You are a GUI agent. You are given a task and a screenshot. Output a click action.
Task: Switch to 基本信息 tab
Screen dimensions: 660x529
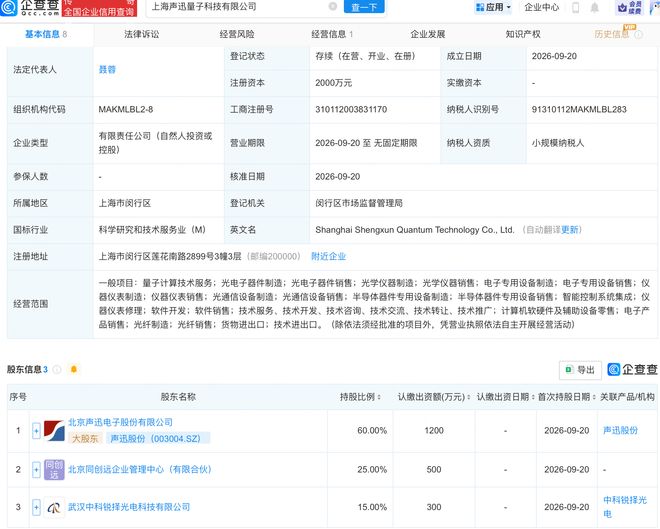(x=45, y=34)
